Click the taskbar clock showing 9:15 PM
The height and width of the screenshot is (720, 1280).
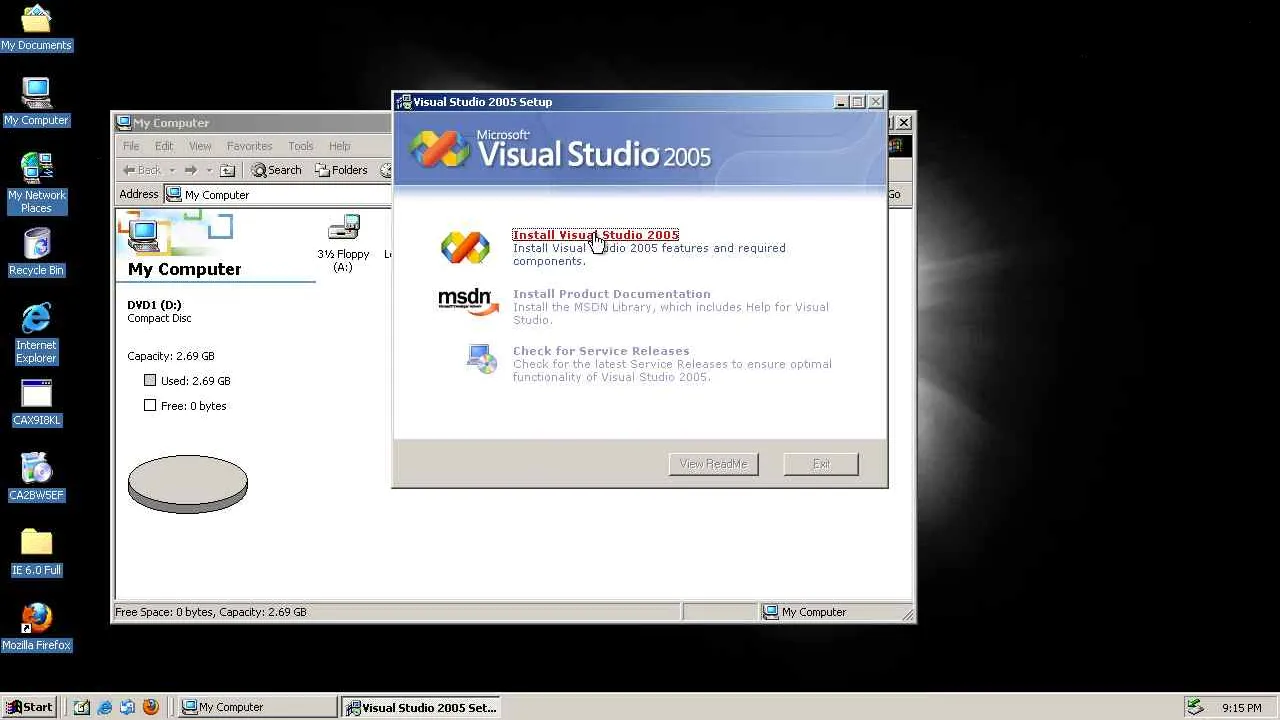[1242, 708]
